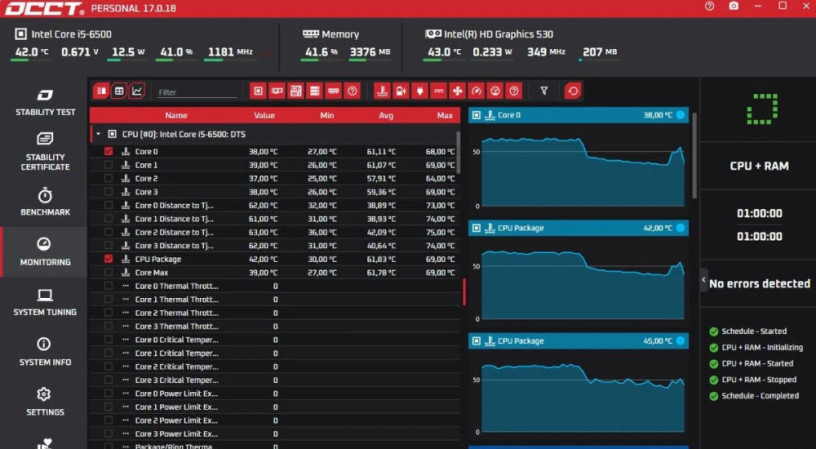Toggle storage sensors filter icon

point(314,91)
